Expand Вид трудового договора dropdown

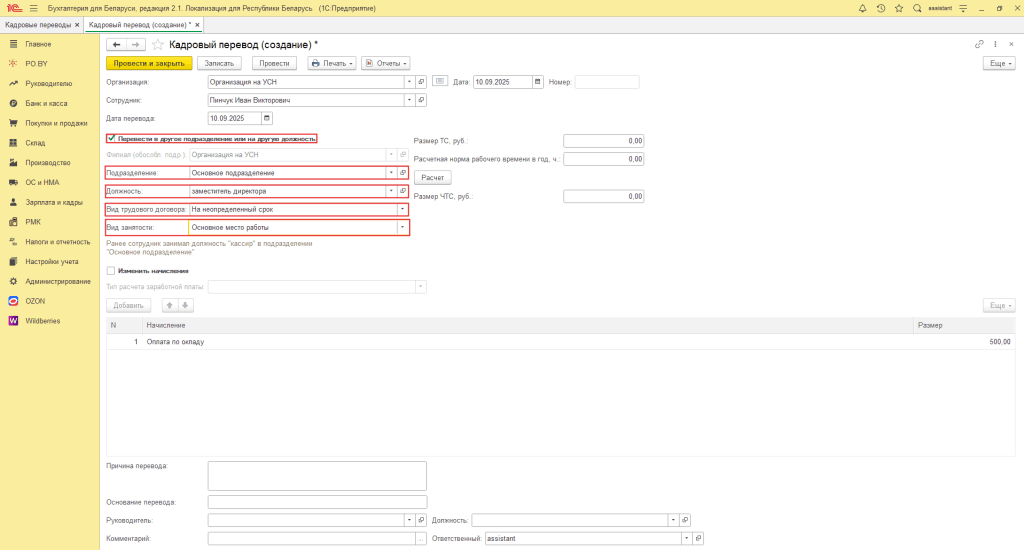point(402,210)
